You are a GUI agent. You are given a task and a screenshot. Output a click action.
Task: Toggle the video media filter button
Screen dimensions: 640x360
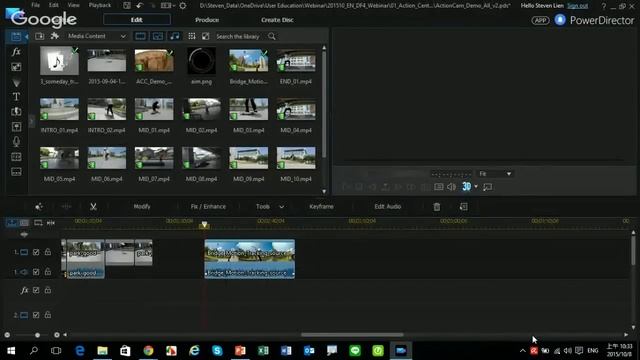(x=140, y=36)
